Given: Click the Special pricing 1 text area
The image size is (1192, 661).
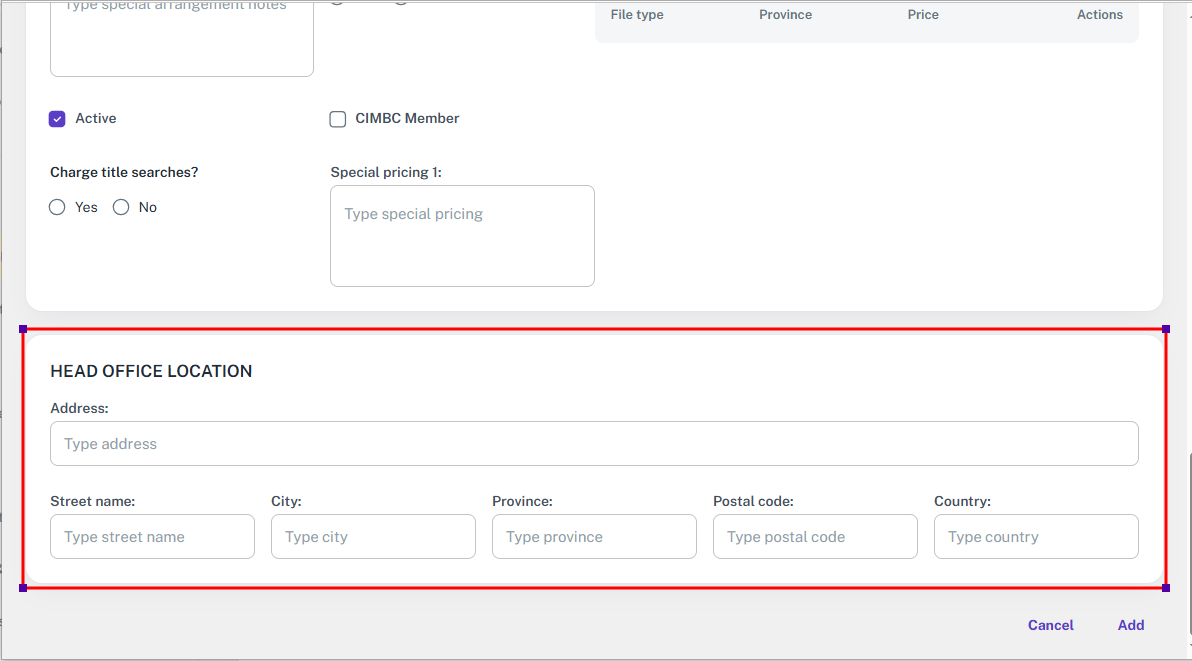Looking at the screenshot, I should tap(462, 236).
